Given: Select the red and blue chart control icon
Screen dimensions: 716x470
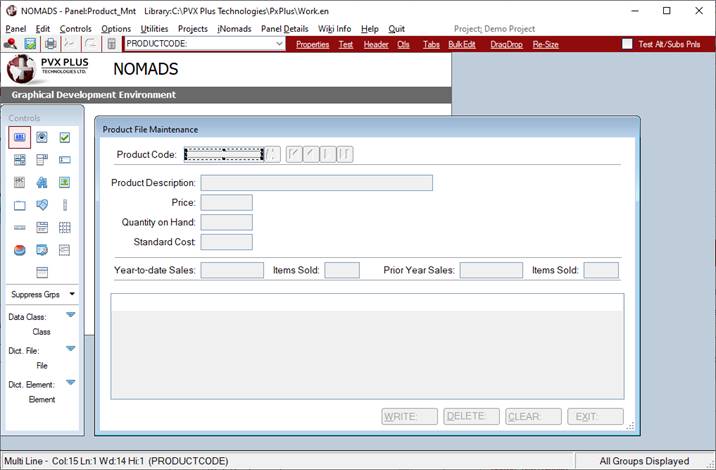Looking at the screenshot, I should tap(20, 250).
